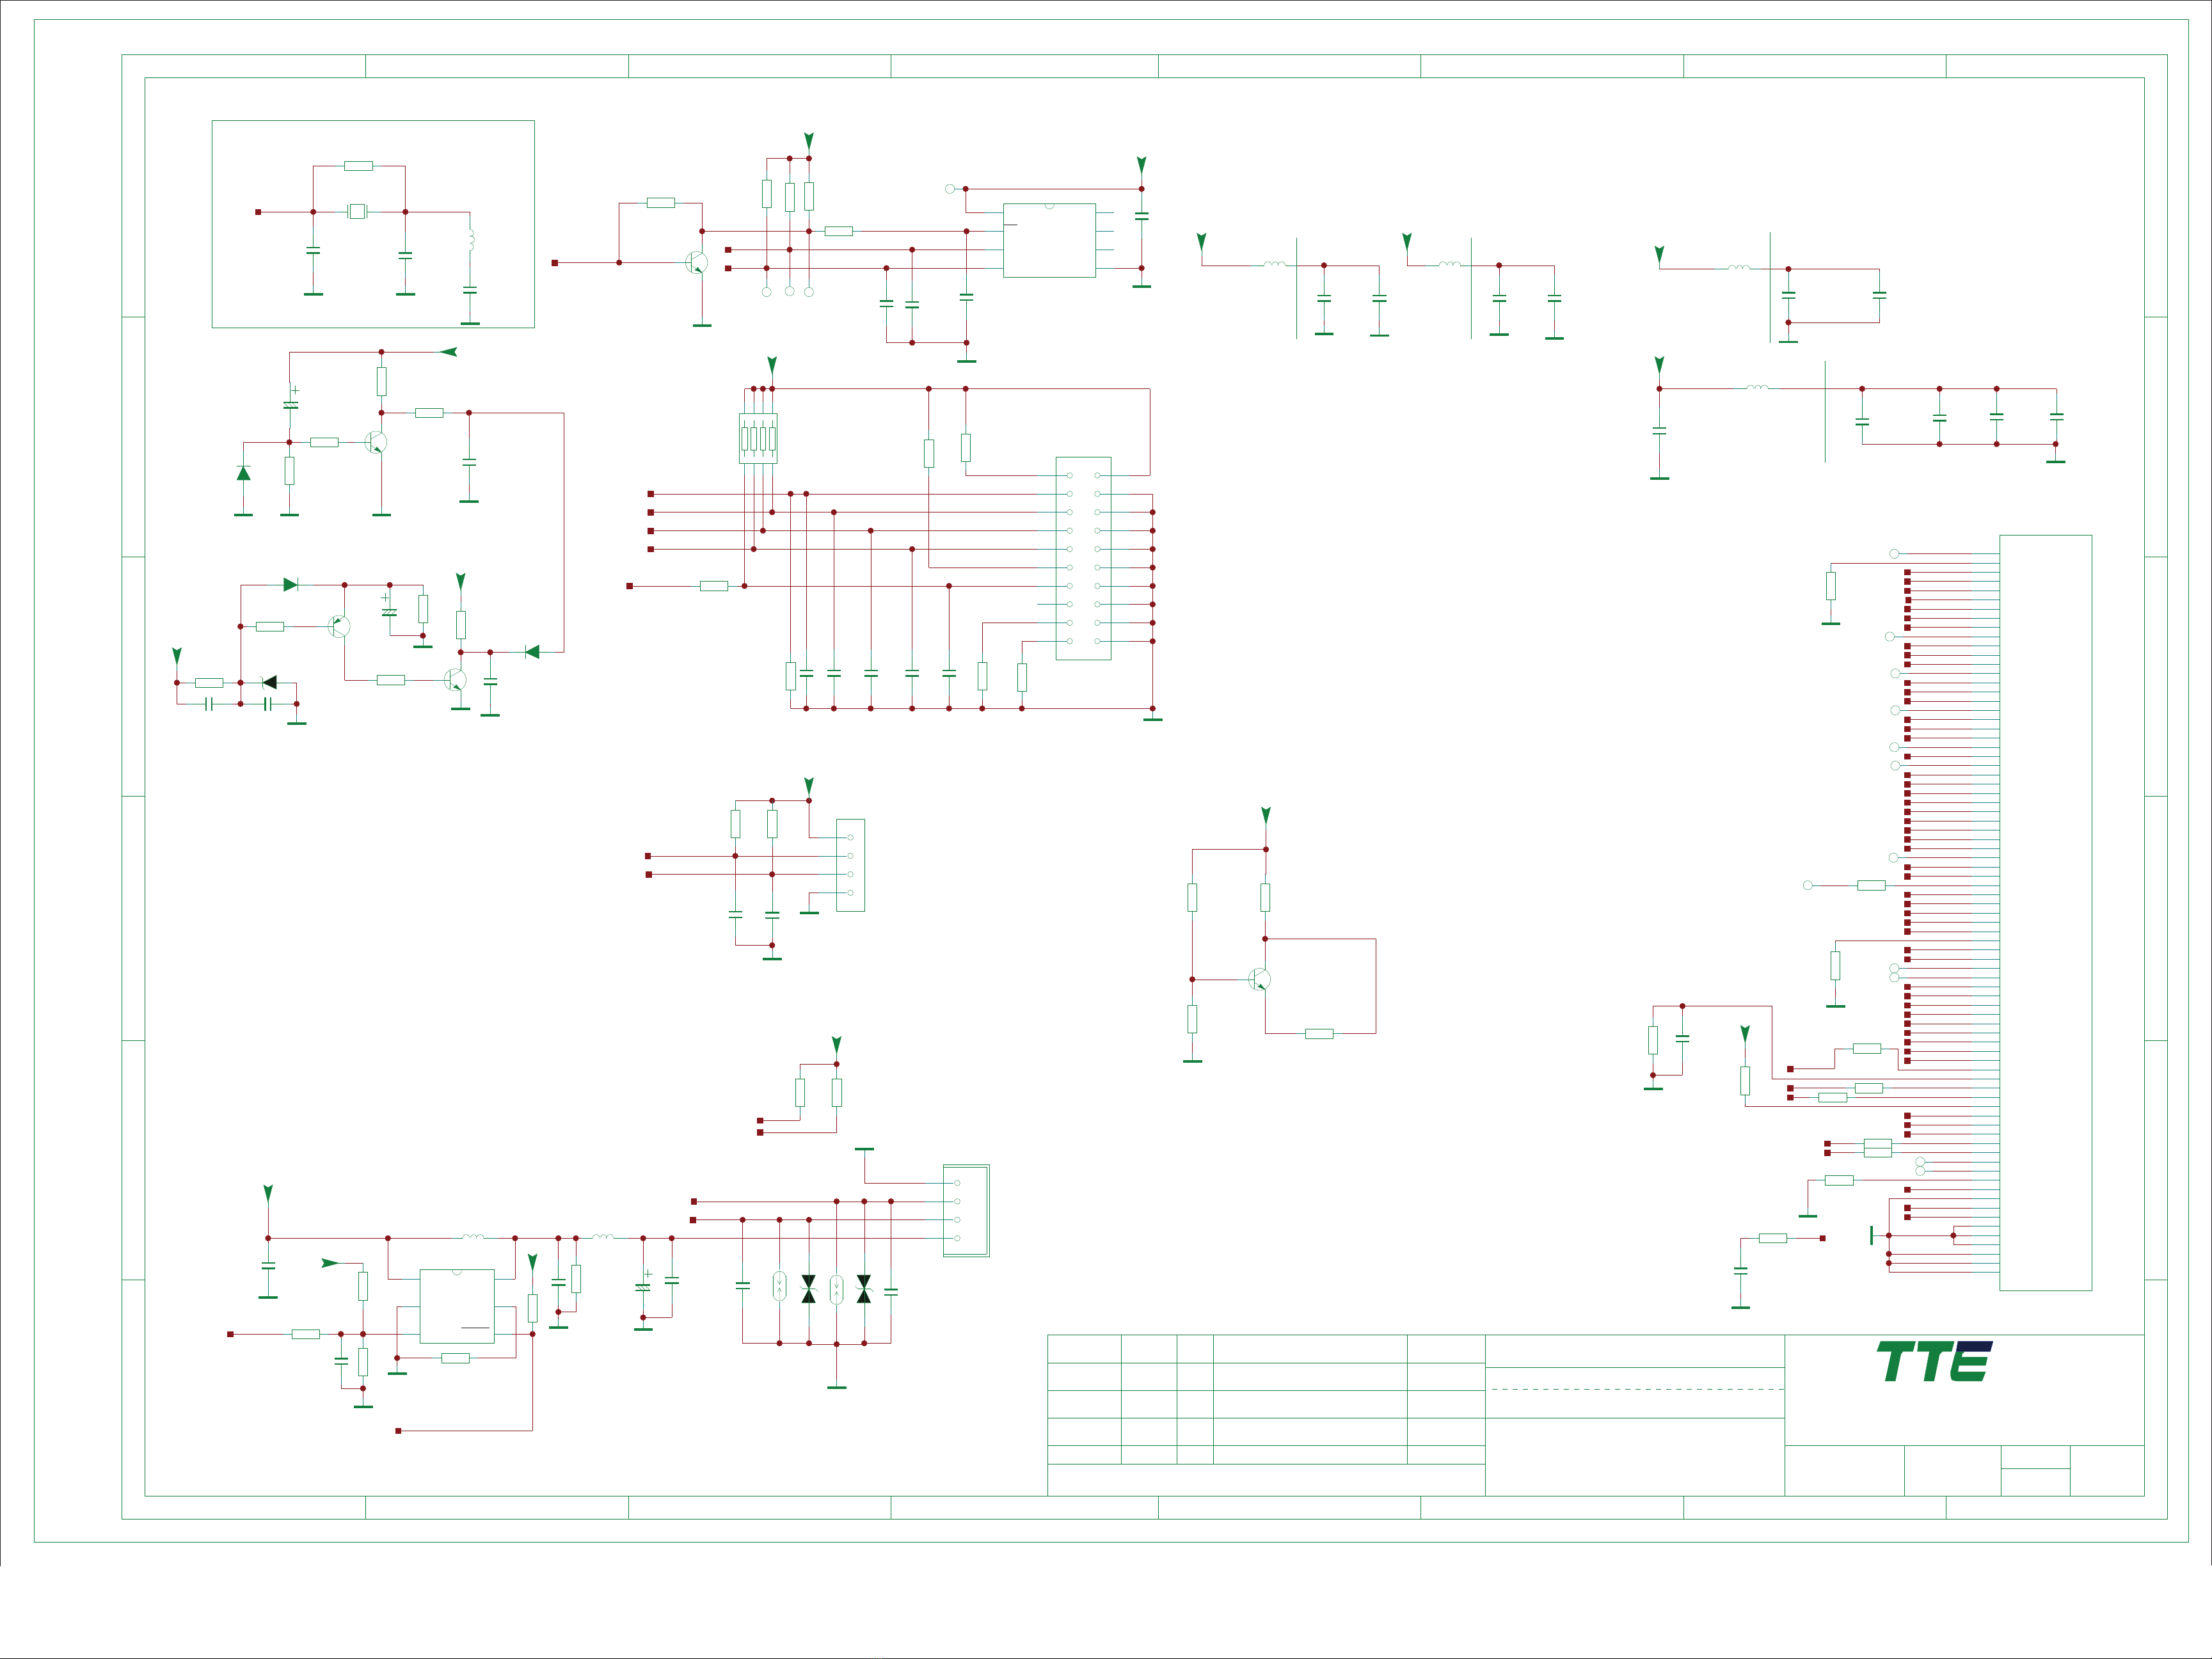
Task: Click the regulator IC with the overline marking
Action: (x=457, y=1306)
